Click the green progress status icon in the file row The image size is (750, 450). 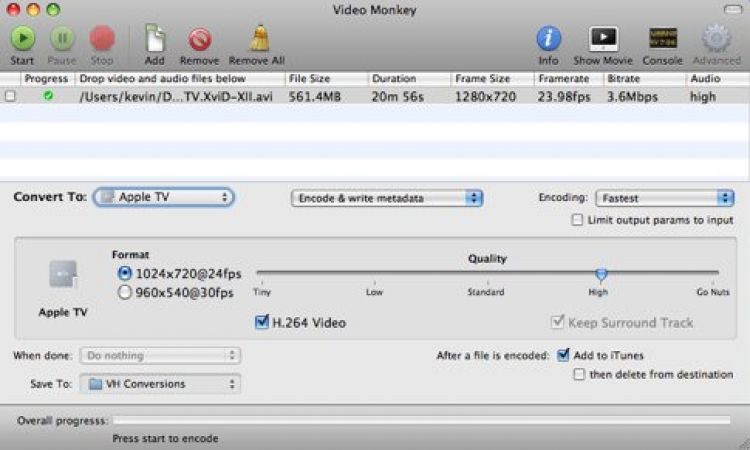48,96
